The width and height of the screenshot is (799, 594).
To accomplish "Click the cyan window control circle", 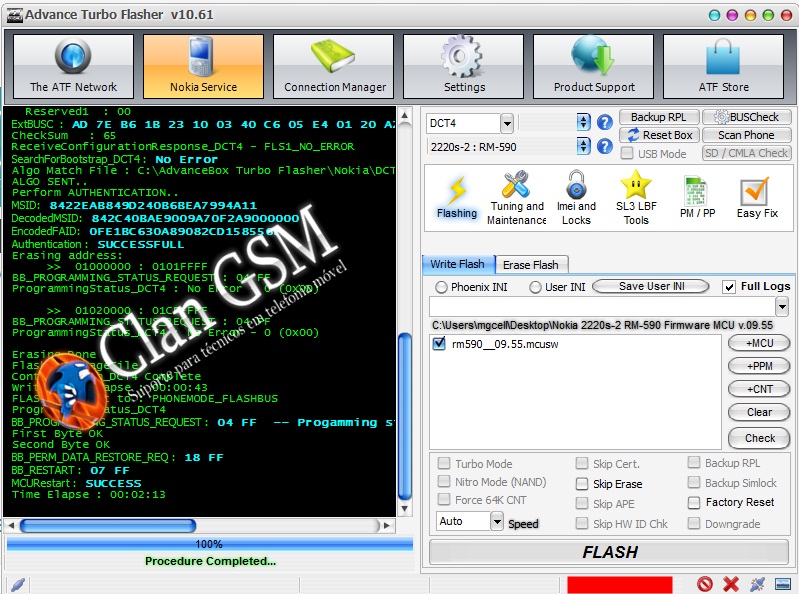I will pos(714,15).
